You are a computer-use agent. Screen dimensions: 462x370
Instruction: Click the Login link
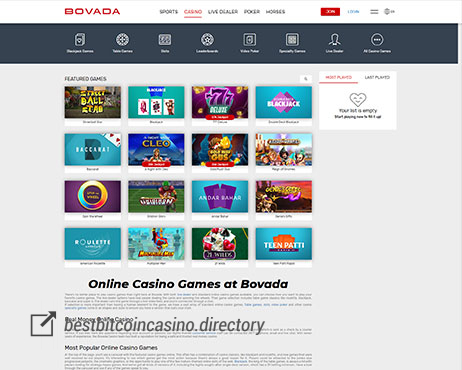353,12
